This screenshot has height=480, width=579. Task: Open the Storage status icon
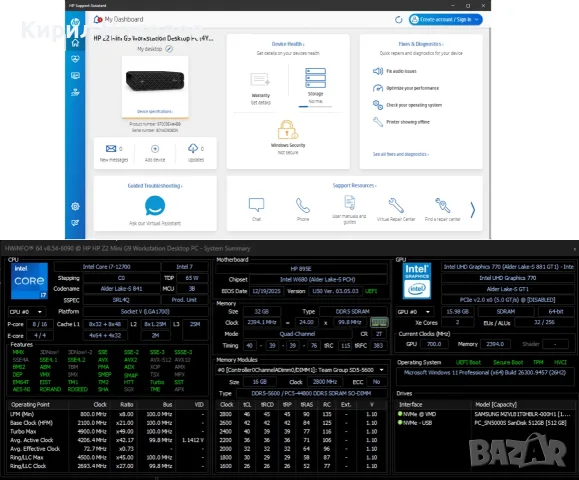click(315, 78)
